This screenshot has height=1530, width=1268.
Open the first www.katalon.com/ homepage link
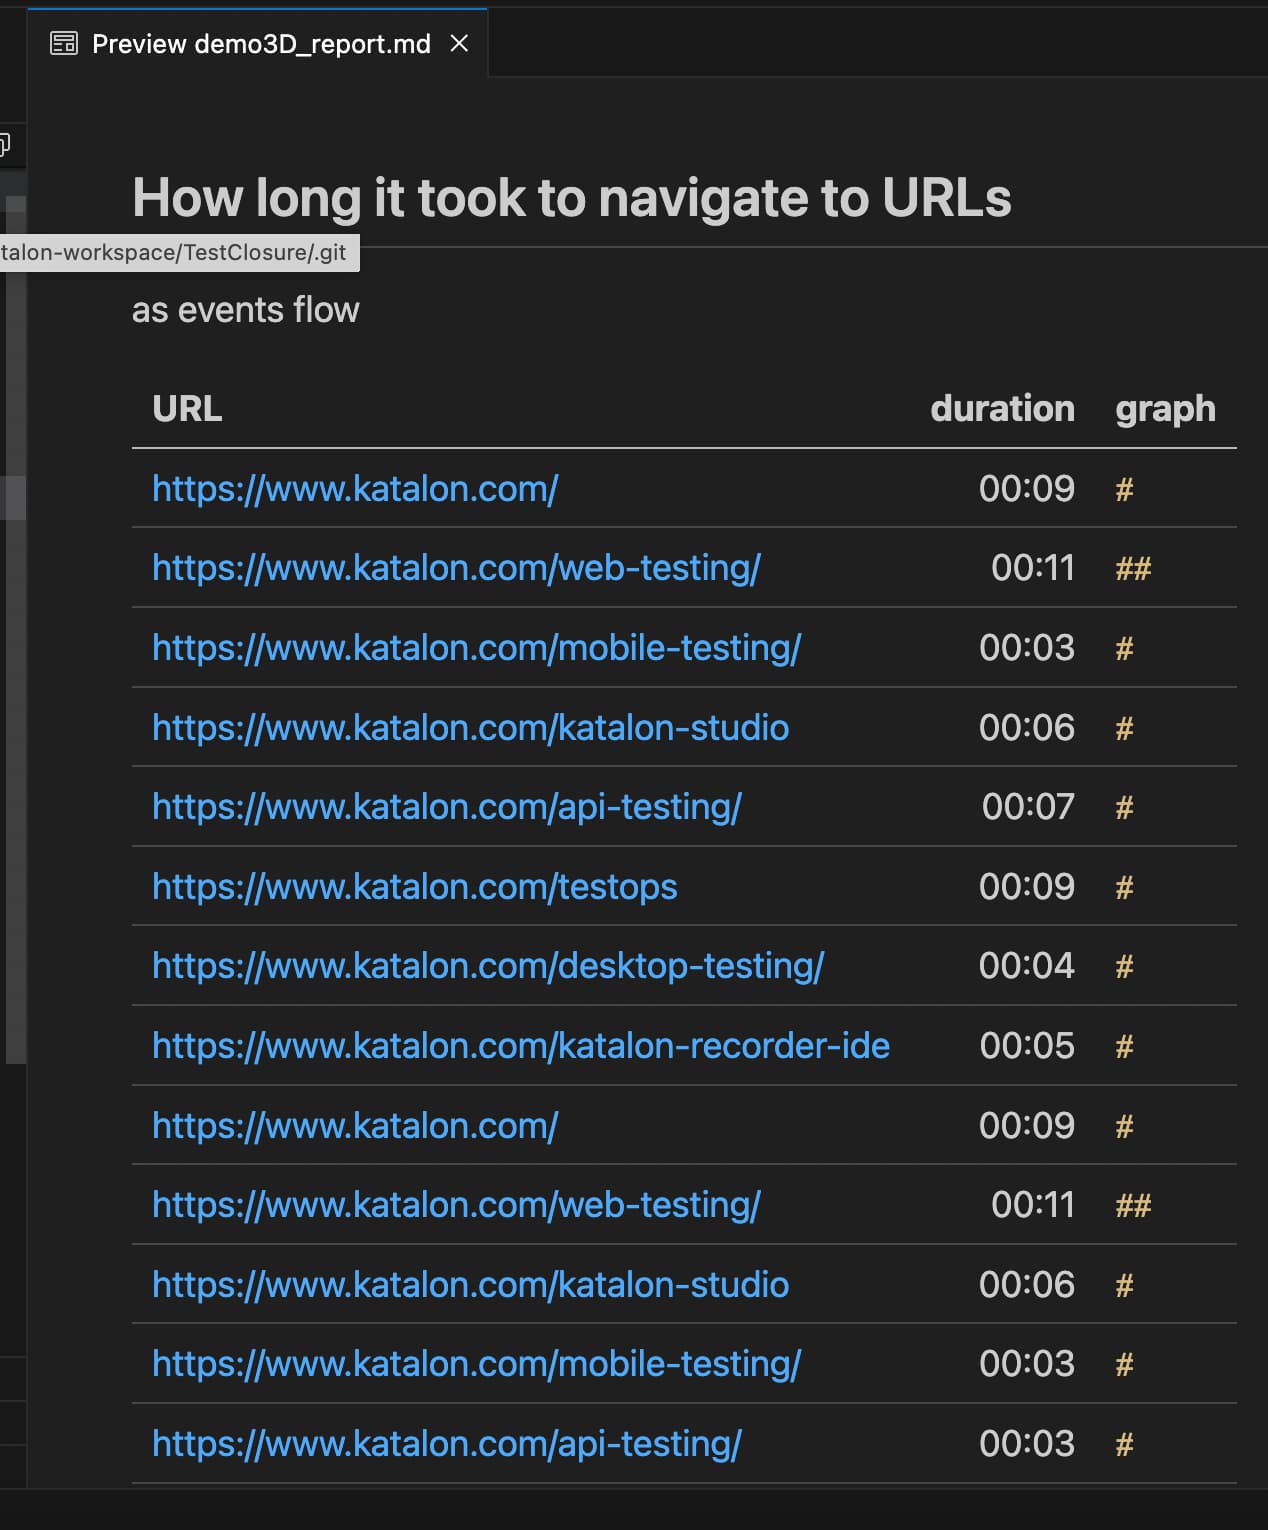click(355, 489)
